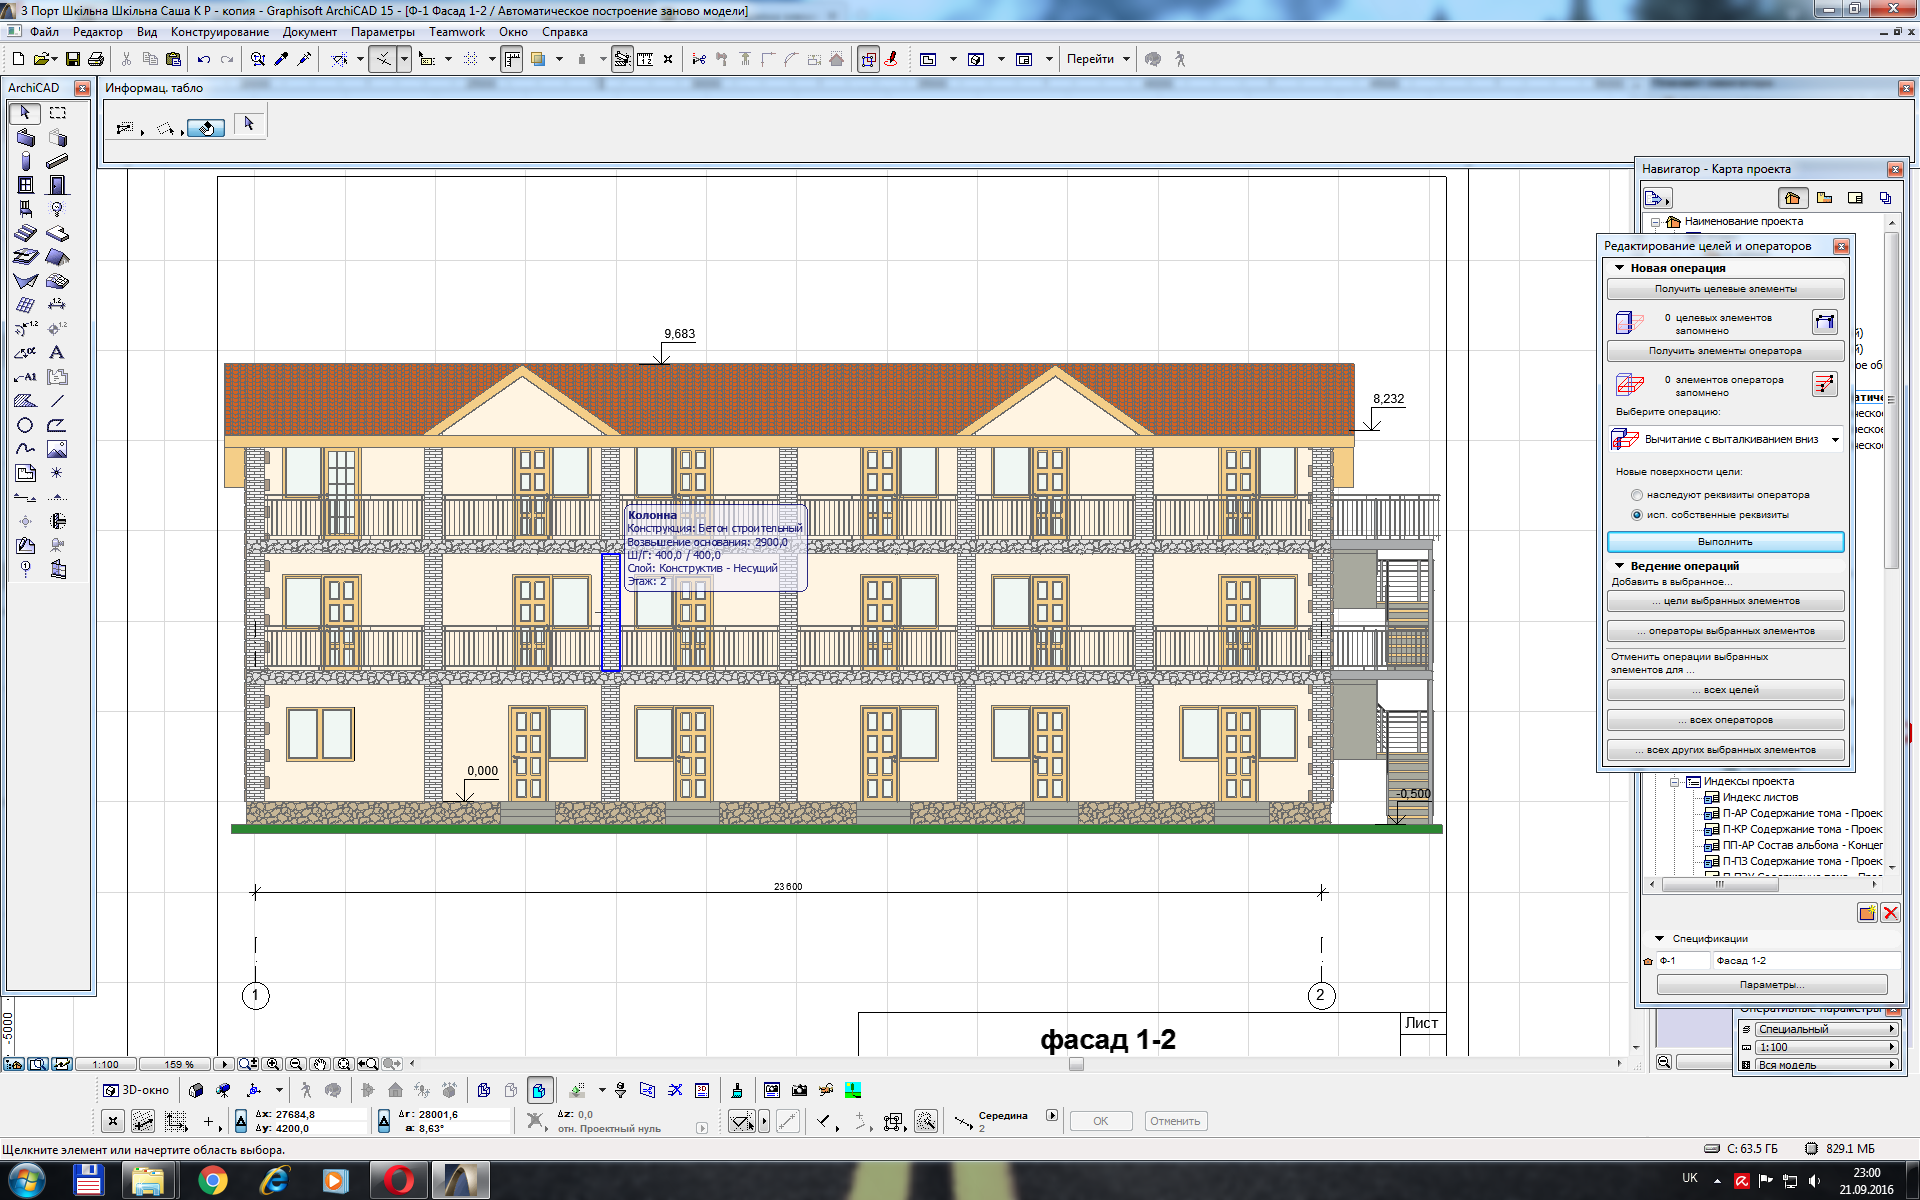Collapse the 'Новая операция' section
Image resolution: width=1920 pixels, height=1200 pixels.
[x=1620, y=268]
